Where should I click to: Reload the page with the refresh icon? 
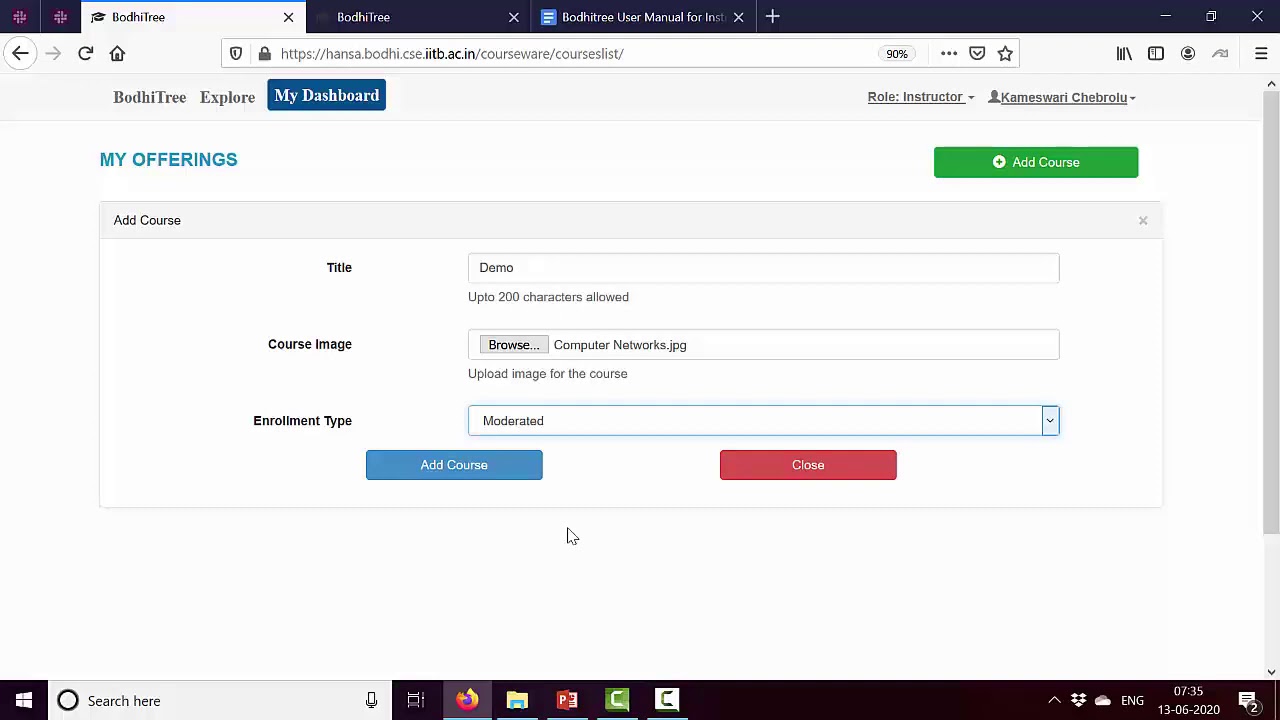pyautogui.click(x=85, y=54)
